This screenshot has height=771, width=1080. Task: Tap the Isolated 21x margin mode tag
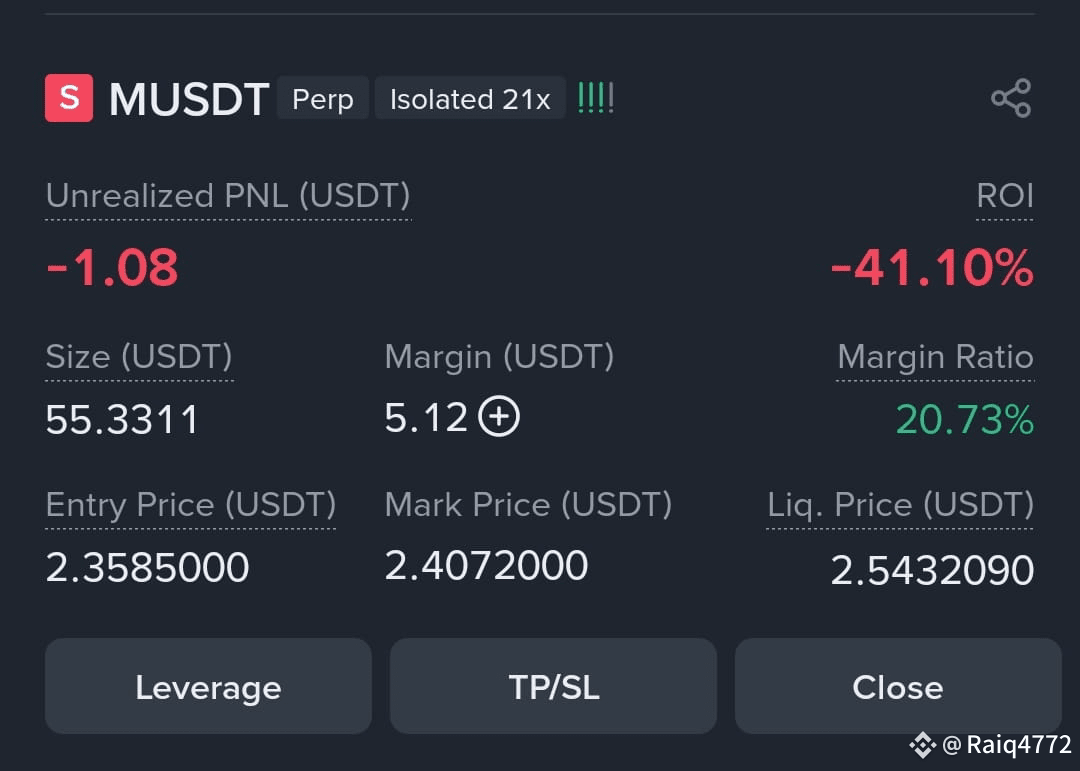[x=470, y=99]
